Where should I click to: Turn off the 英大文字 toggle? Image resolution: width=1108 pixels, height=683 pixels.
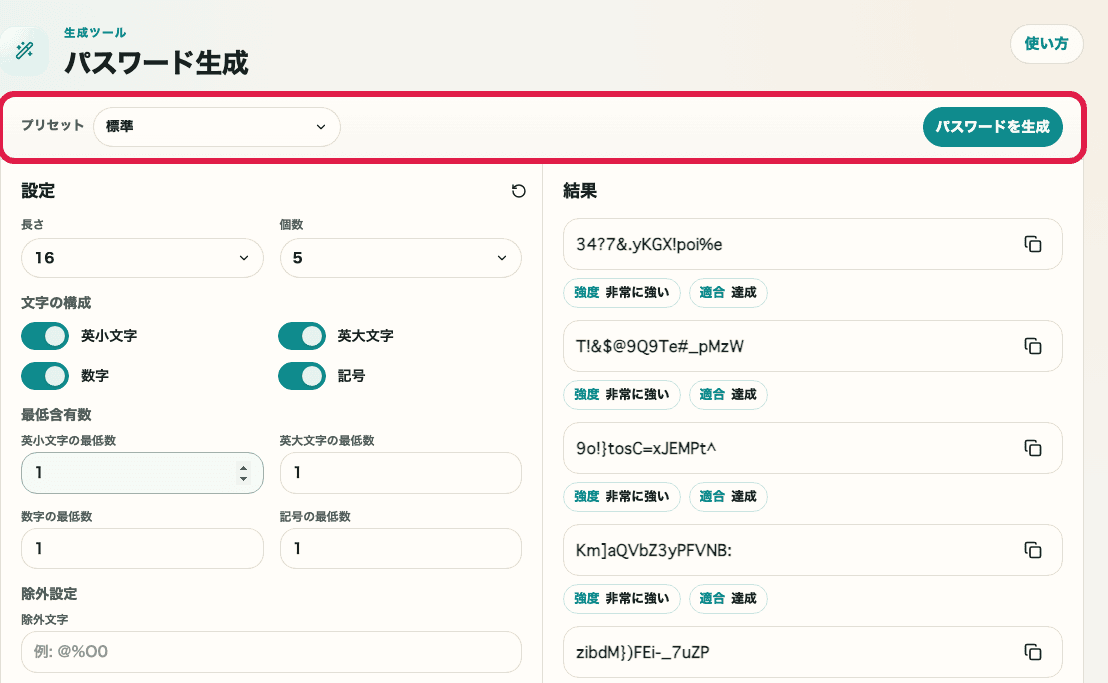point(302,336)
